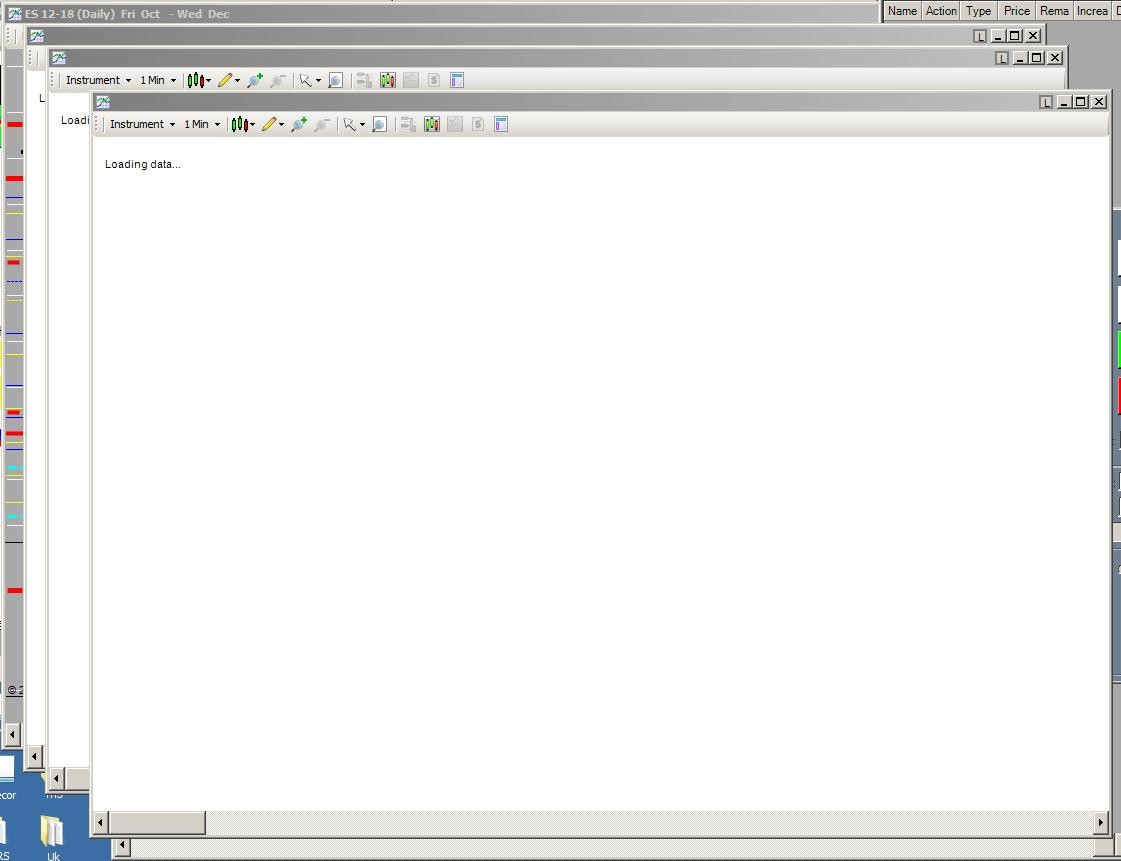Open the Instrument dropdown in the middle chart window

pos(99,80)
